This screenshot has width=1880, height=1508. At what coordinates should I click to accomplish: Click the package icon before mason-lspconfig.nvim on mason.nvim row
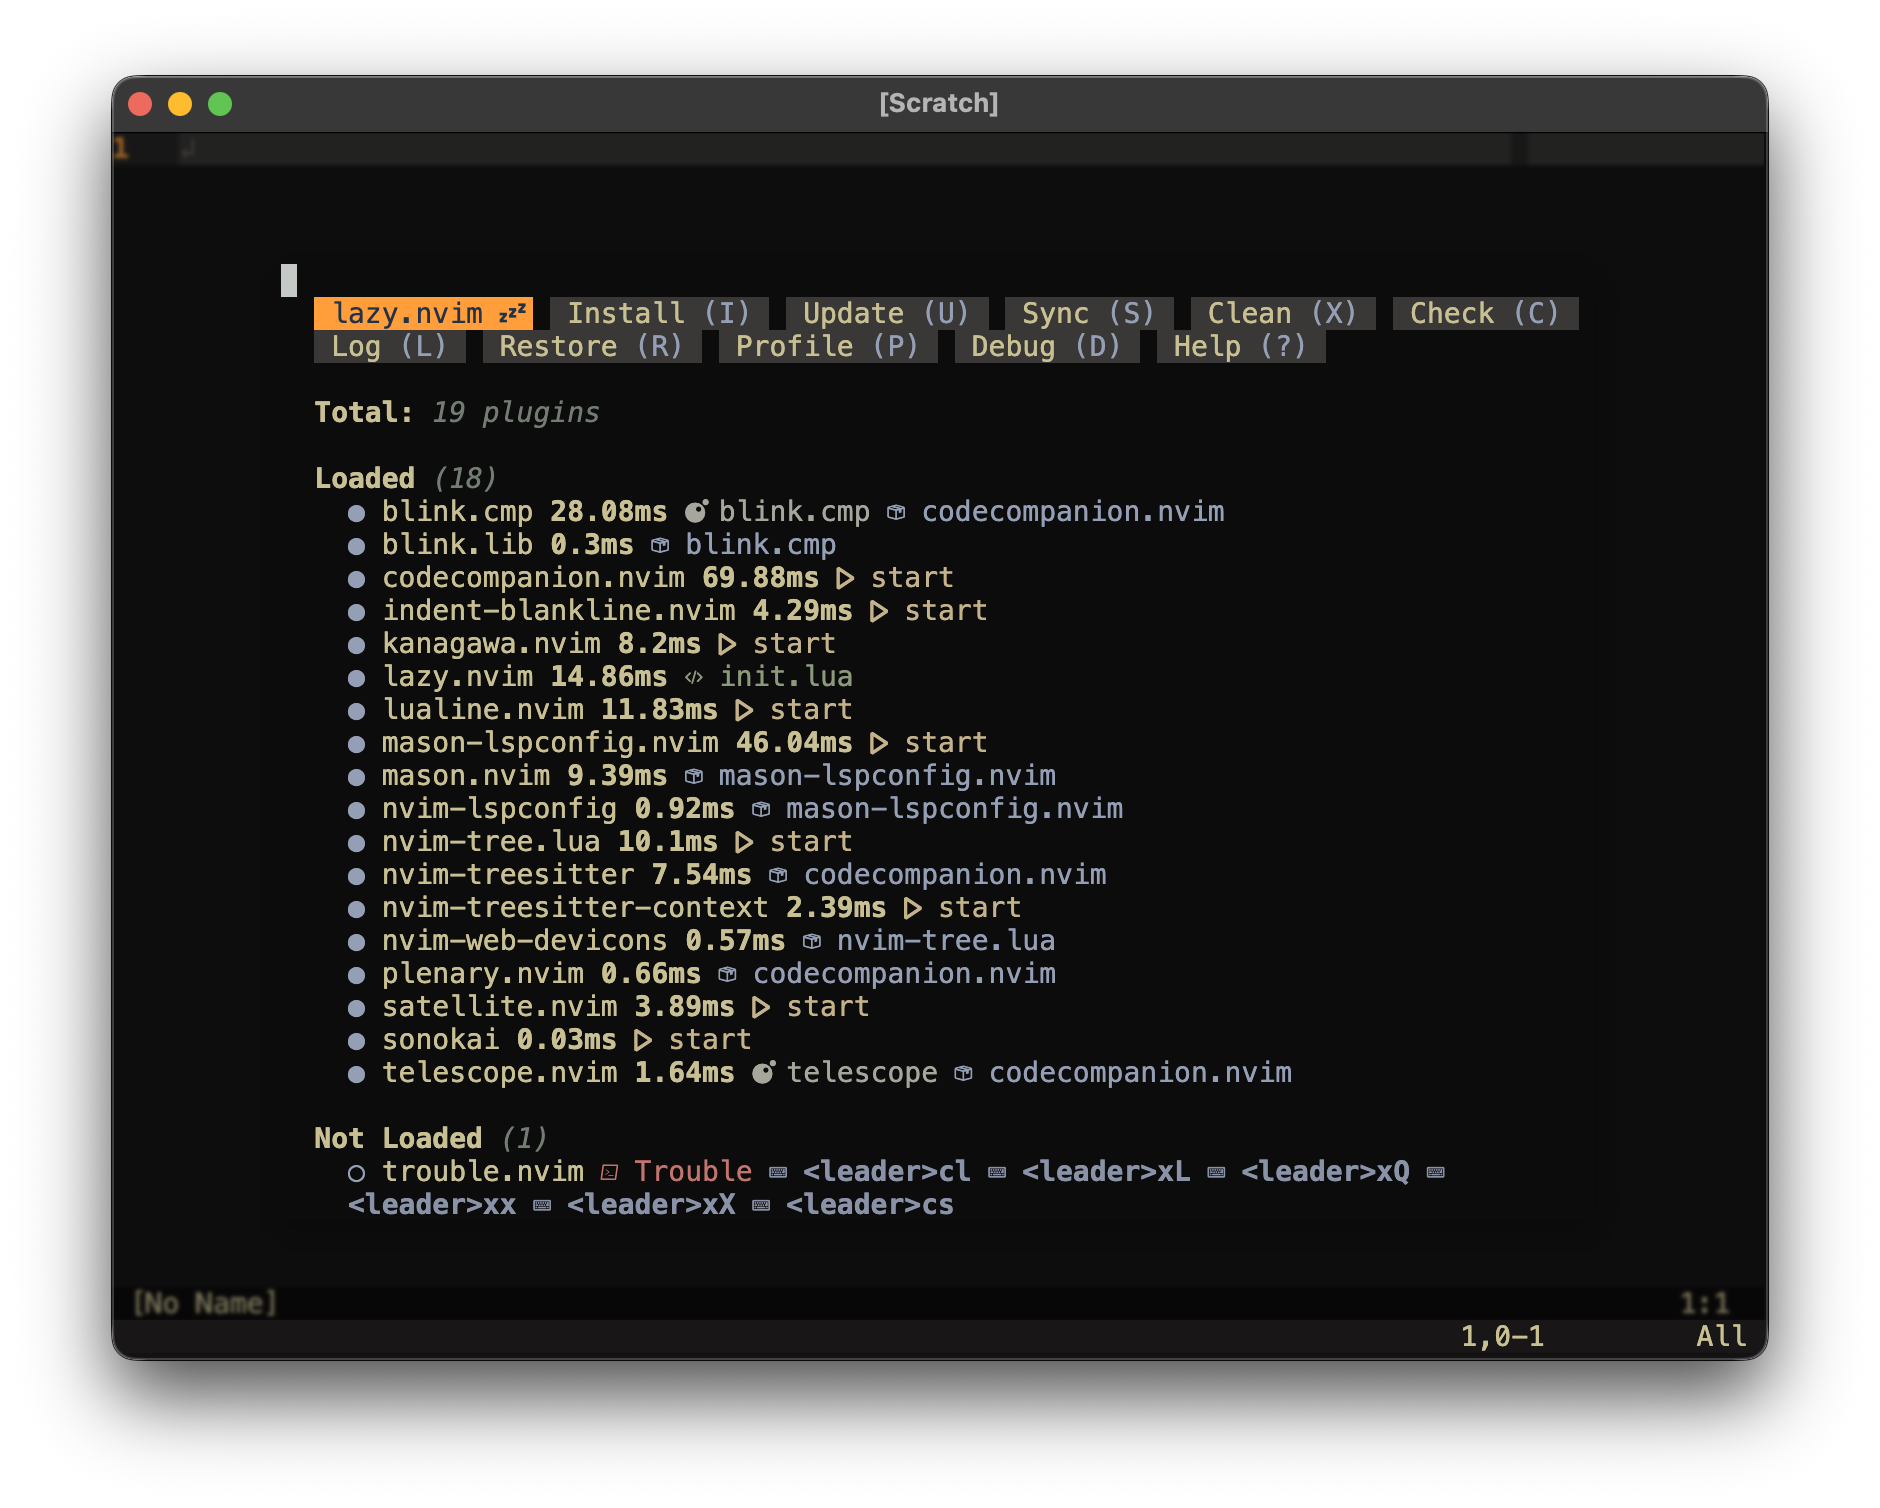click(x=694, y=777)
